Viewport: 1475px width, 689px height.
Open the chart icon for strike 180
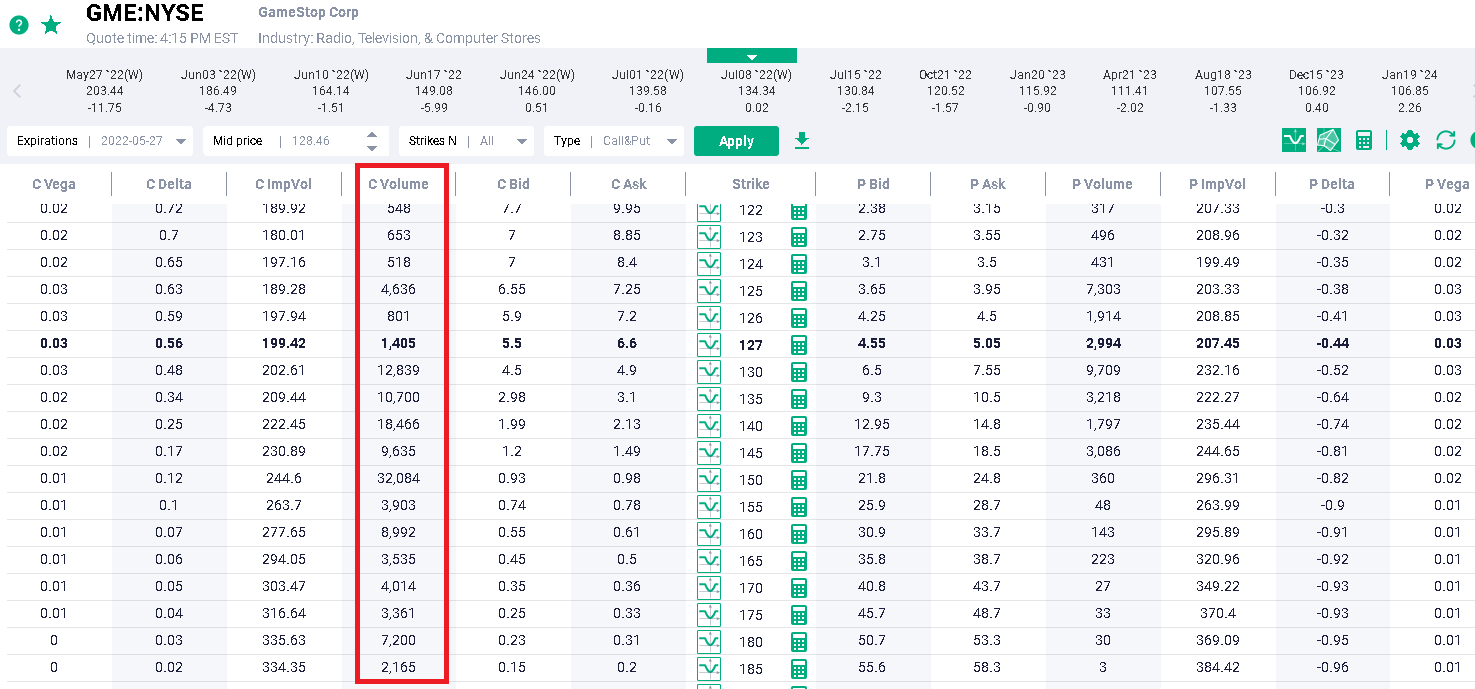click(x=709, y=642)
